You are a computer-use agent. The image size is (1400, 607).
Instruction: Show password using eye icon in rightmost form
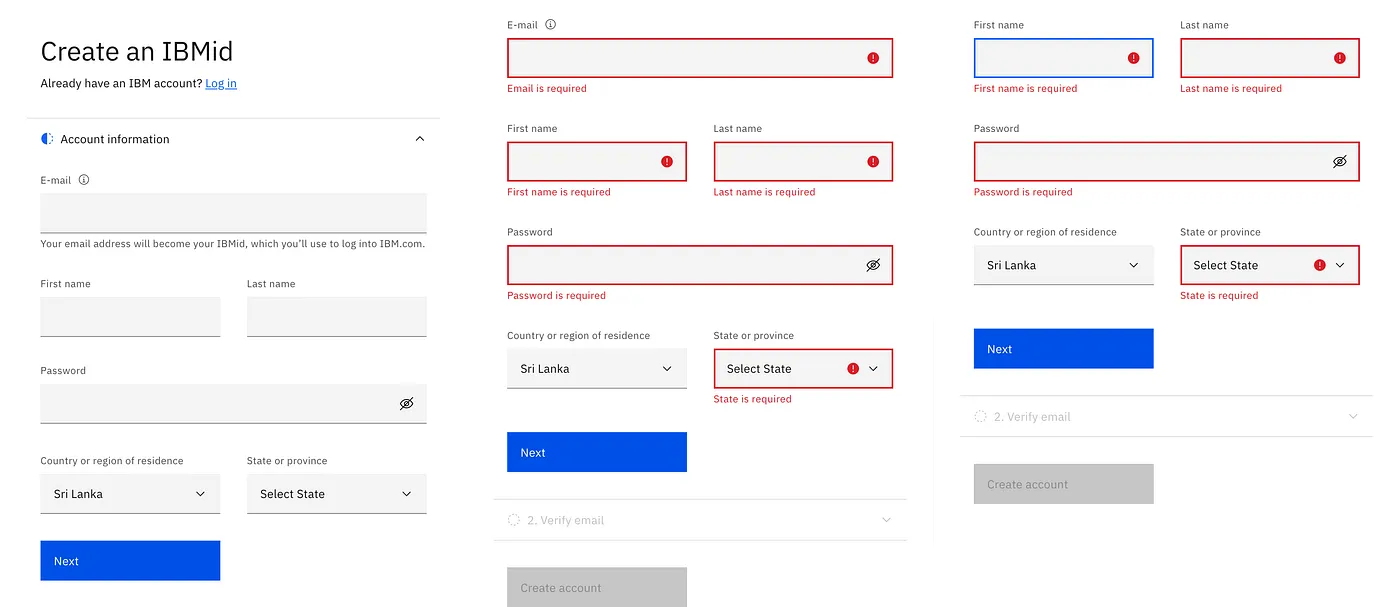[x=1340, y=161]
